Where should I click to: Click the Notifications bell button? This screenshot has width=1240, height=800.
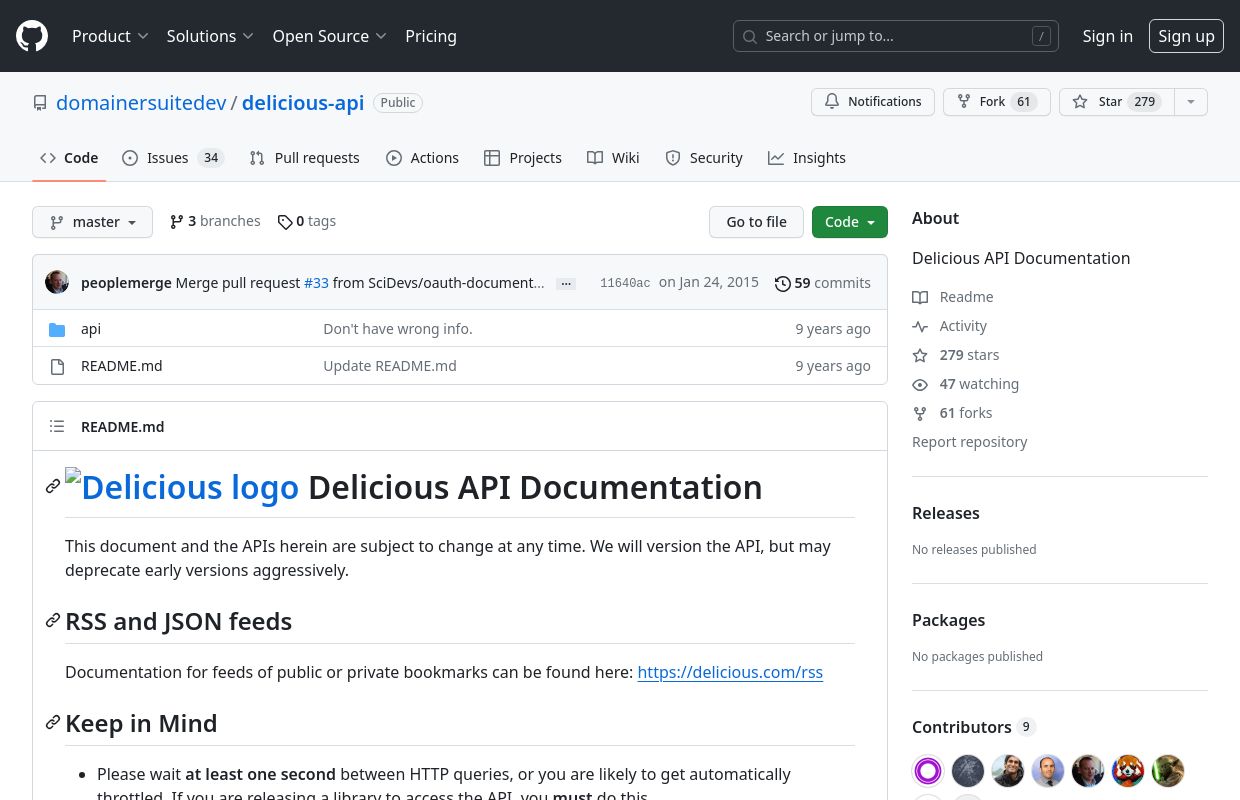(x=873, y=102)
